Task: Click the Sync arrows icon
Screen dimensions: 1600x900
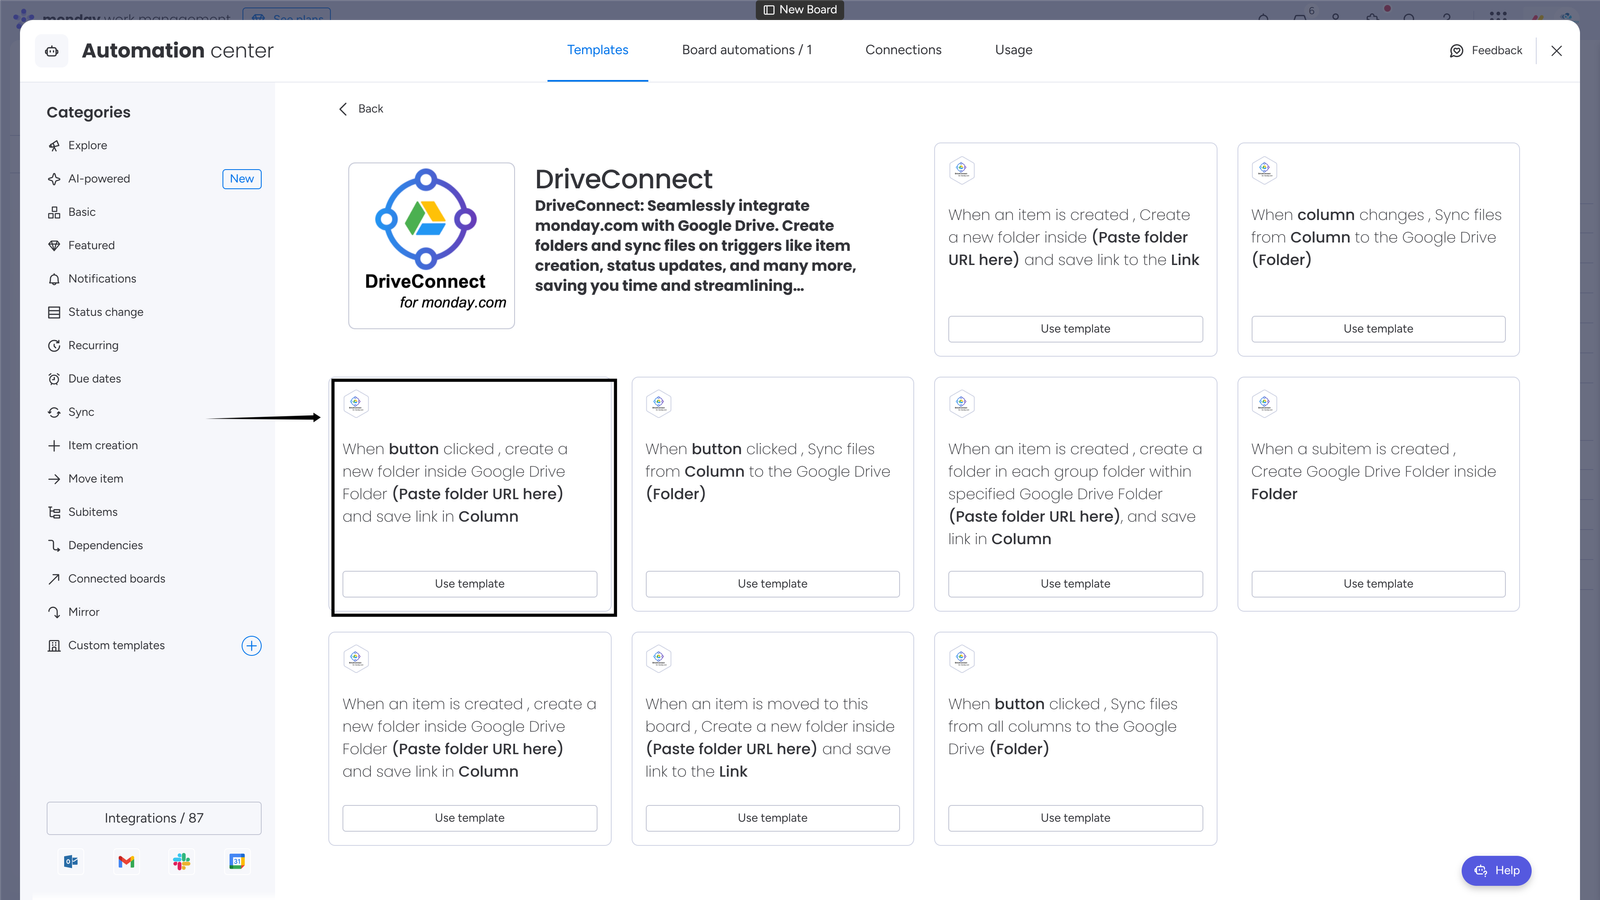Action: (54, 412)
